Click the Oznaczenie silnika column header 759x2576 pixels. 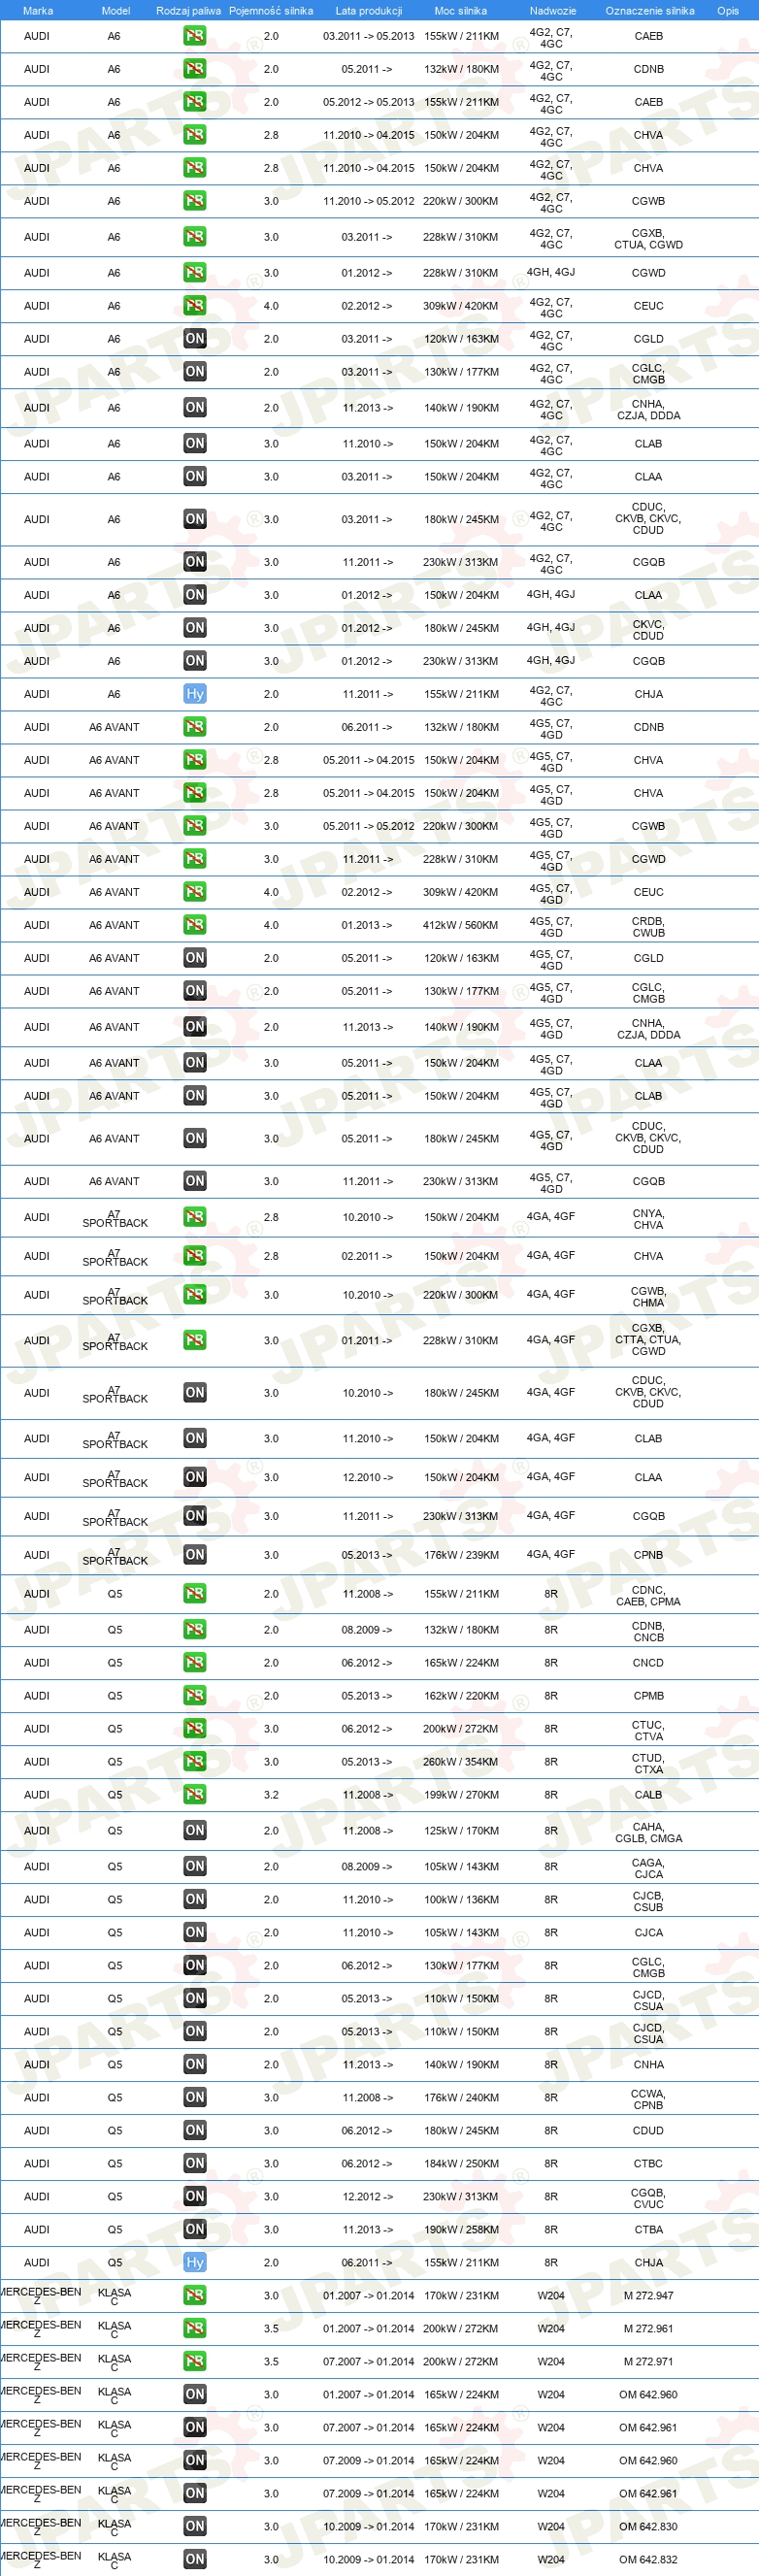click(650, 11)
